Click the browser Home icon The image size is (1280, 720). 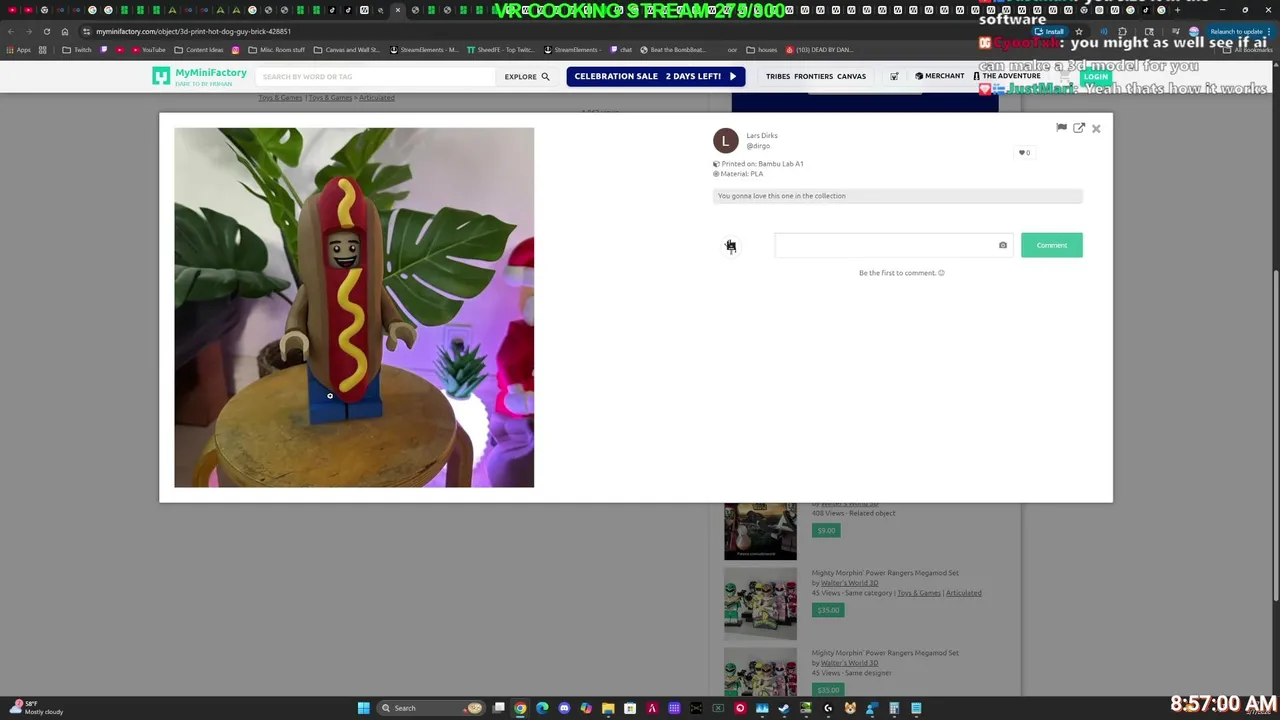(x=64, y=31)
